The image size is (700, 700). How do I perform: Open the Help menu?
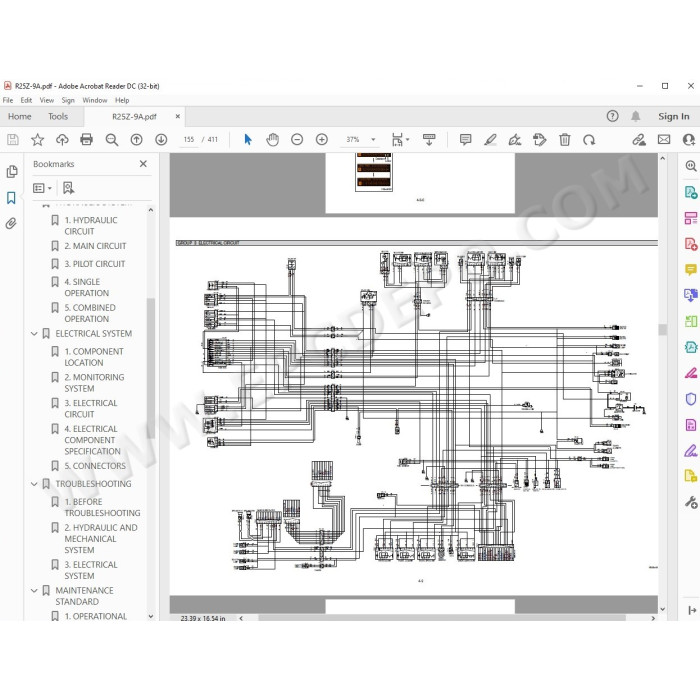click(x=122, y=100)
